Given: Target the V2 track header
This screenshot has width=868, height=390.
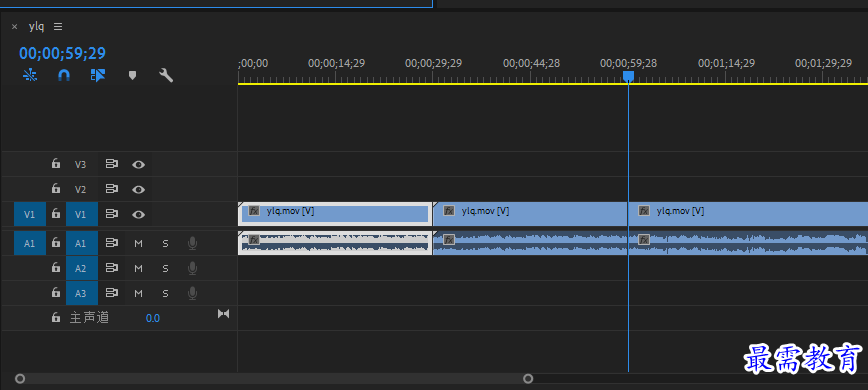Looking at the screenshot, I should point(81,189).
